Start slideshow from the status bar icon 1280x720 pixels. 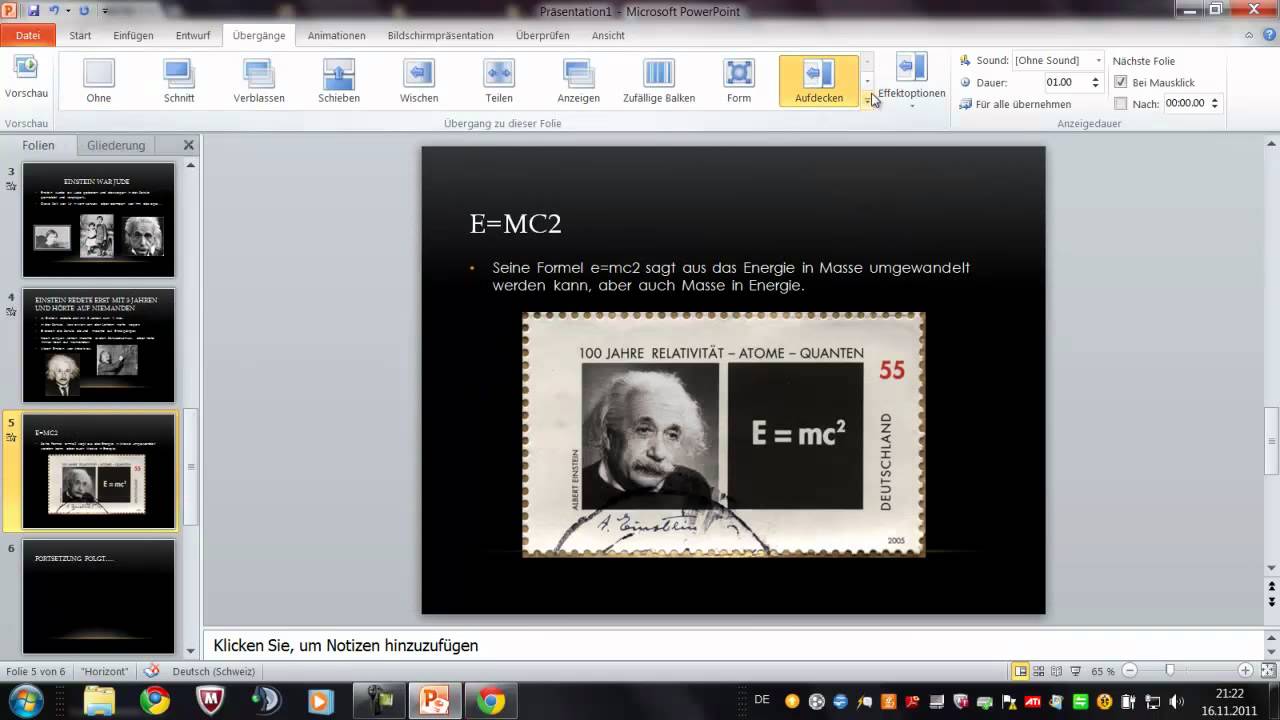(x=1075, y=671)
